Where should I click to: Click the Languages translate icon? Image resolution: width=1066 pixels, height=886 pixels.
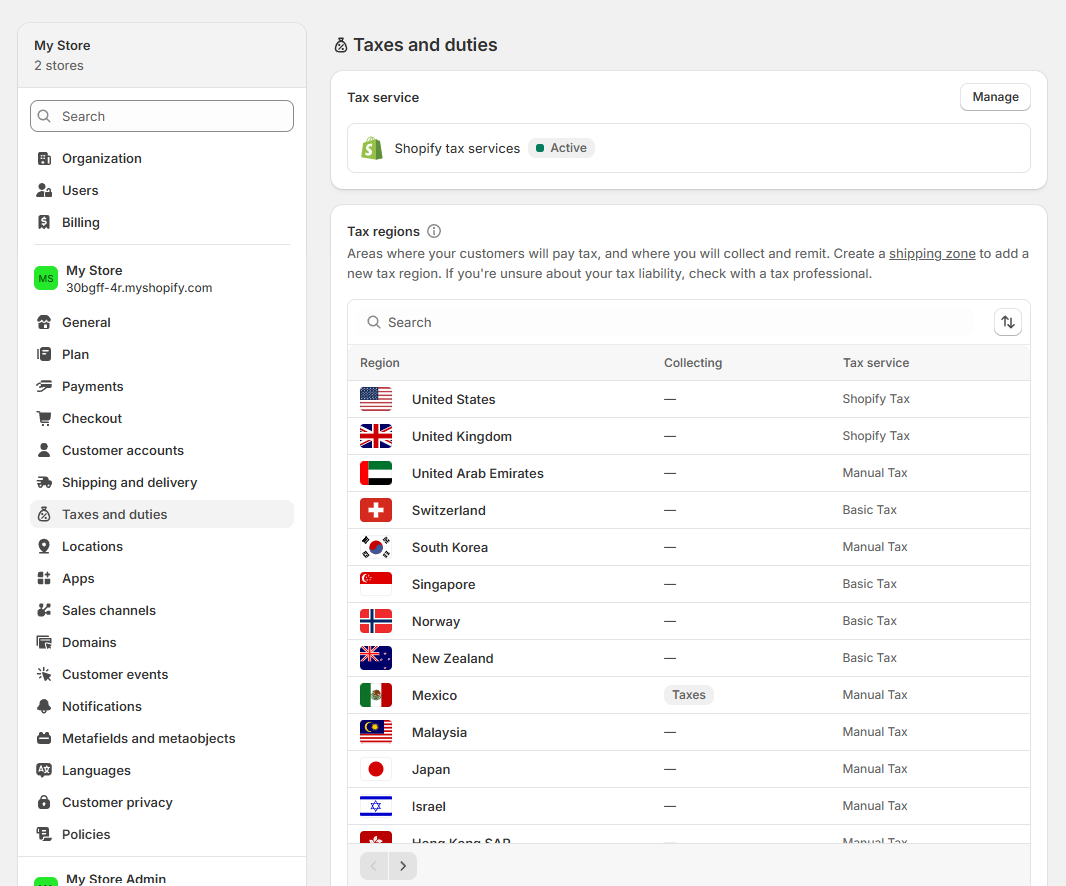click(x=44, y=770)
